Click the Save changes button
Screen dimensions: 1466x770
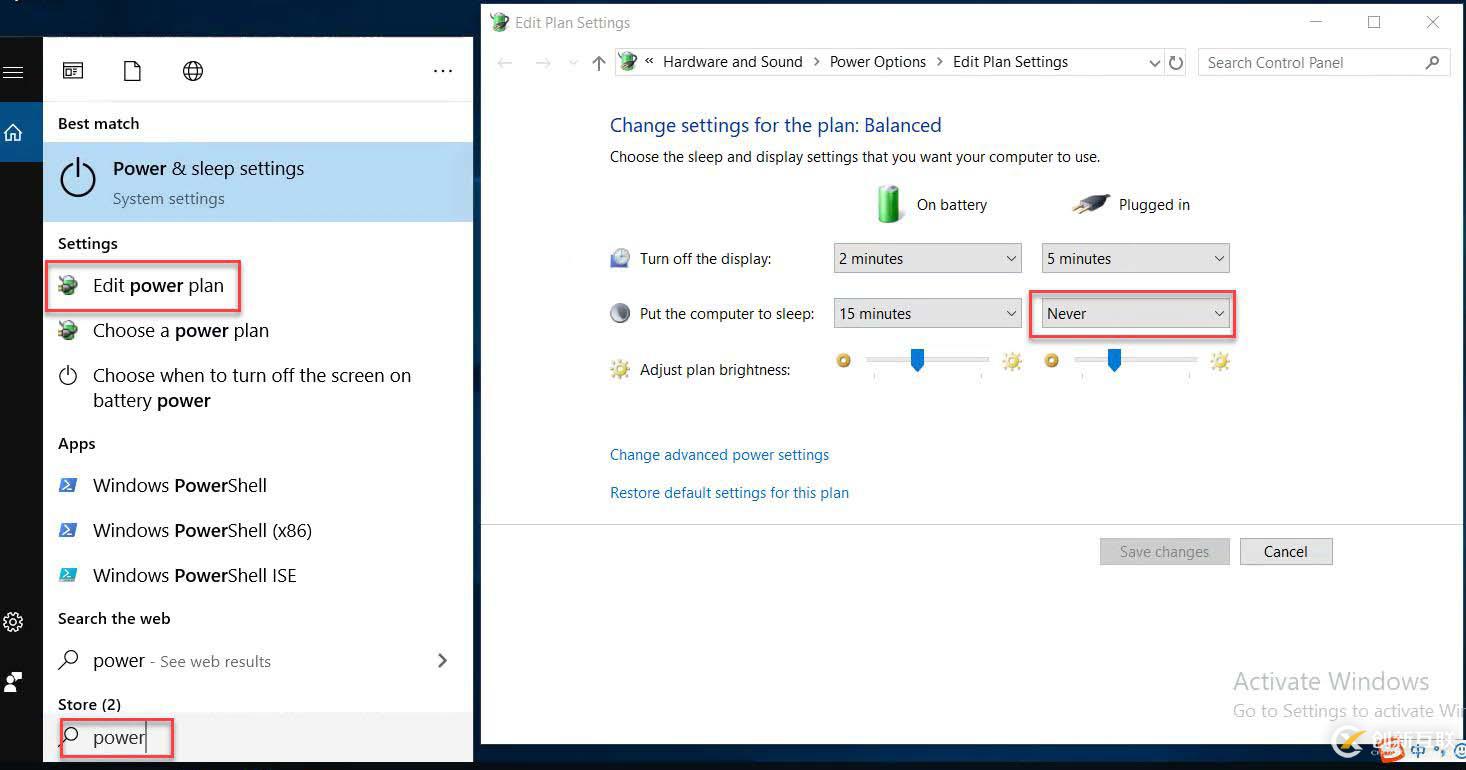(x=1164, y=552)
